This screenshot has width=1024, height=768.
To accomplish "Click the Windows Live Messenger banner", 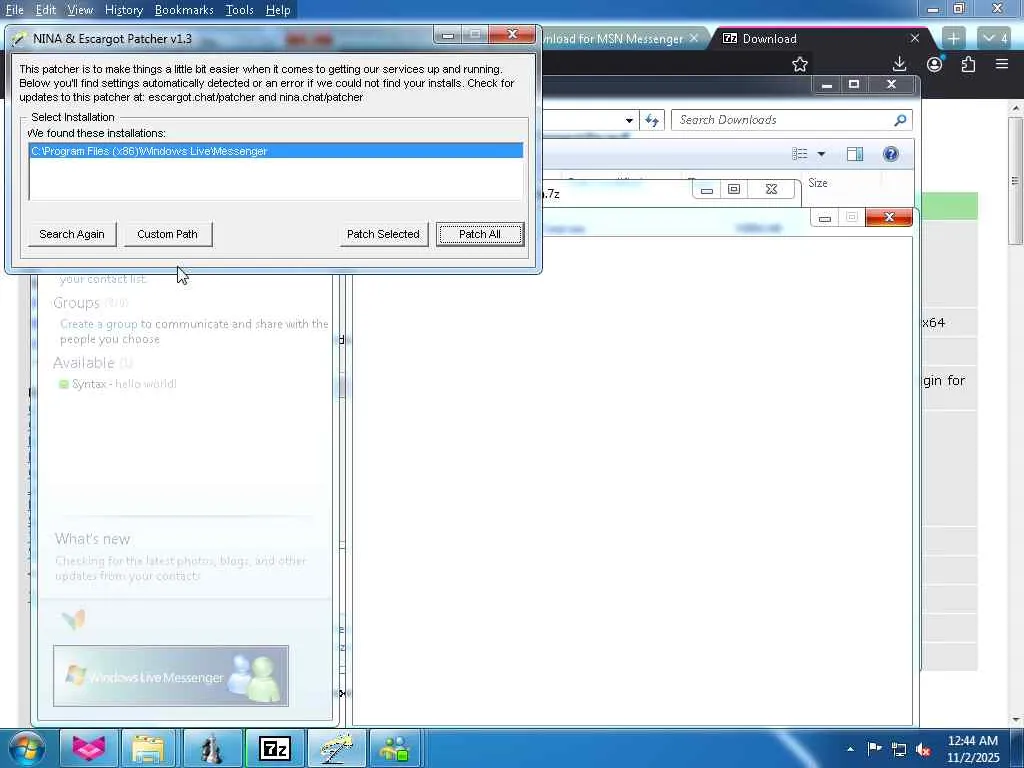I will (x=170, y=676).
